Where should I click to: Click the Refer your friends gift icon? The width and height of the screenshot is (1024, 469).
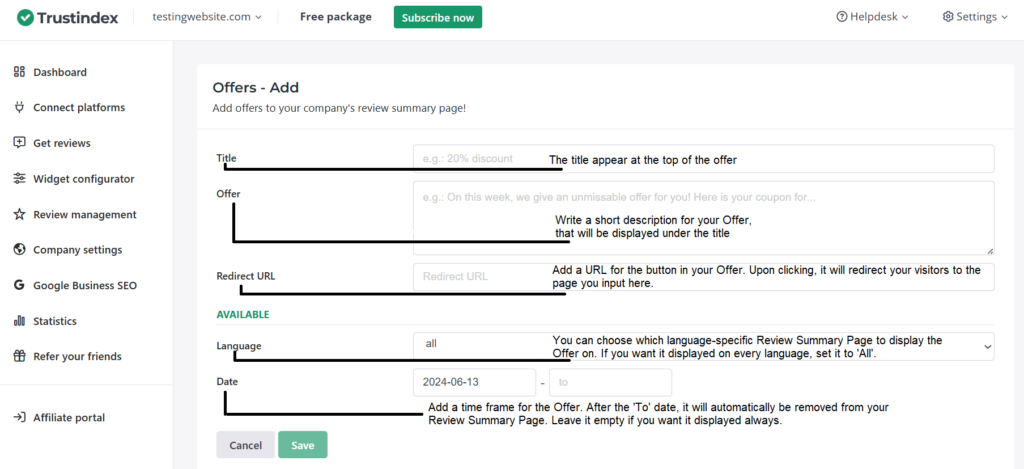pos(19,356)
